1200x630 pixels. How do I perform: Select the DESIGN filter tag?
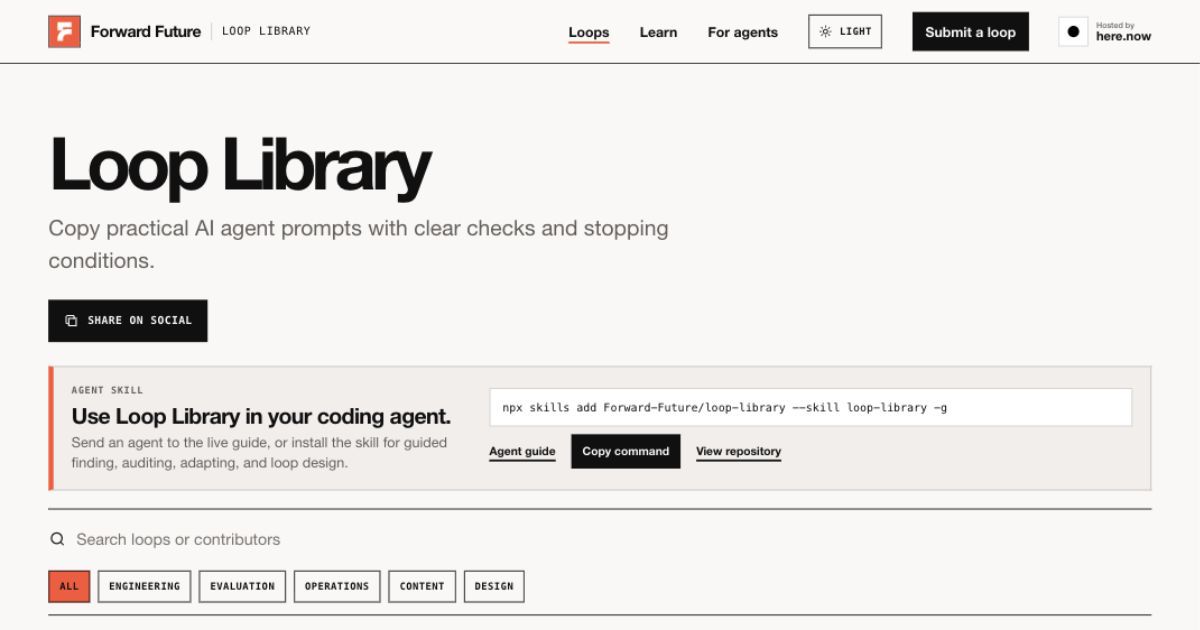(x=494, y=586)
